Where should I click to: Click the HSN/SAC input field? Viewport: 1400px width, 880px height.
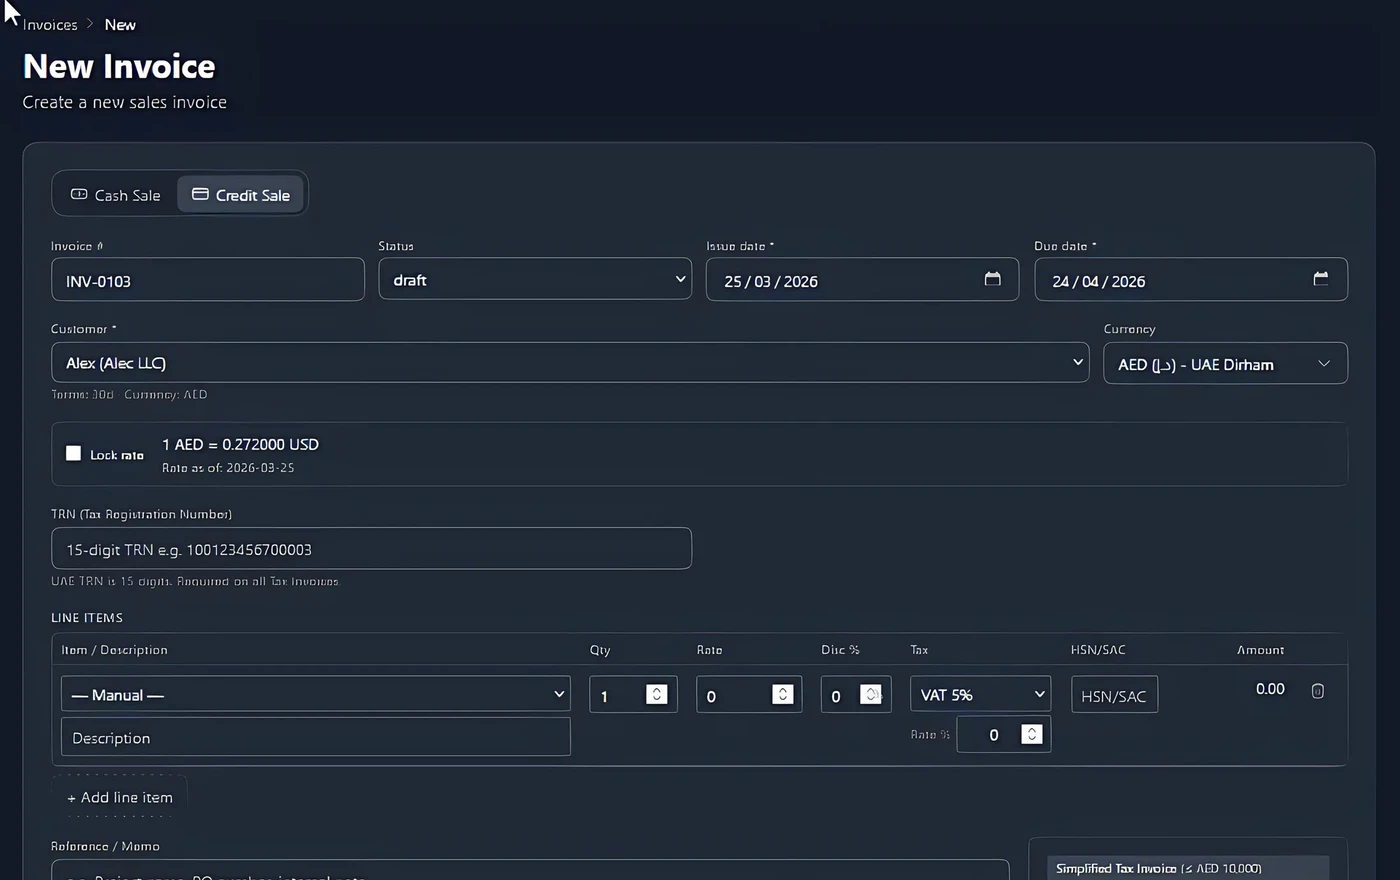click(1114, 695)
